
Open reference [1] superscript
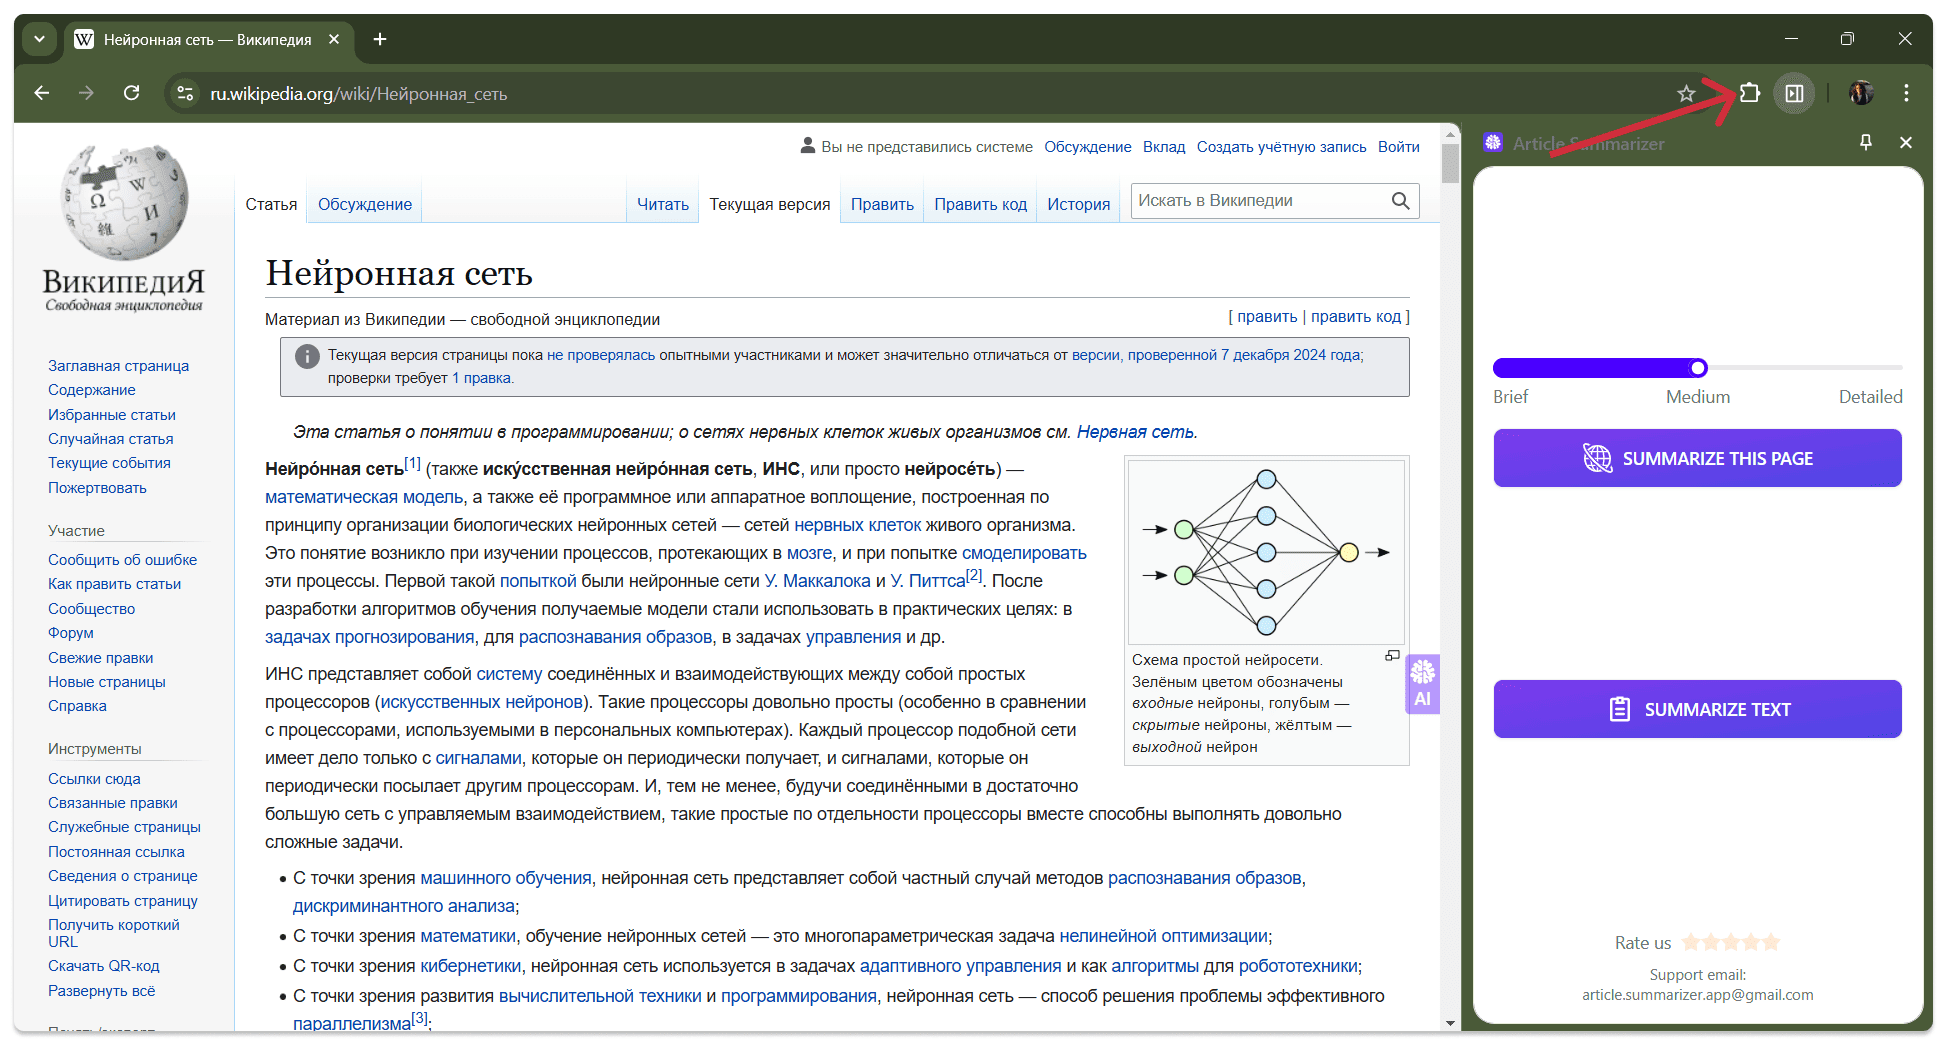(x=412, y=463)
